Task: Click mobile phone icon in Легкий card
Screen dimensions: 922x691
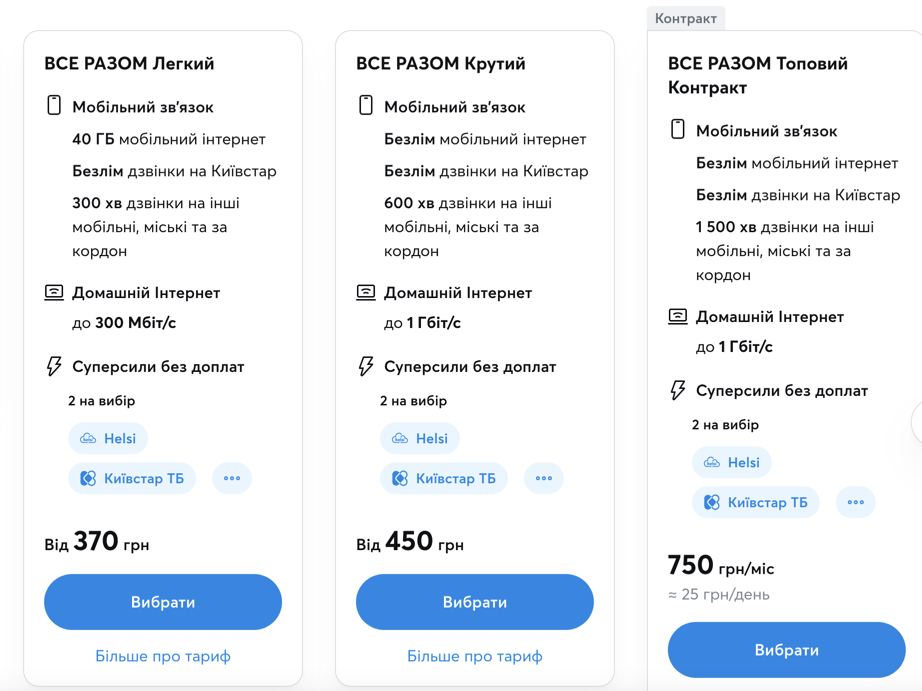Action: [54, 105]
